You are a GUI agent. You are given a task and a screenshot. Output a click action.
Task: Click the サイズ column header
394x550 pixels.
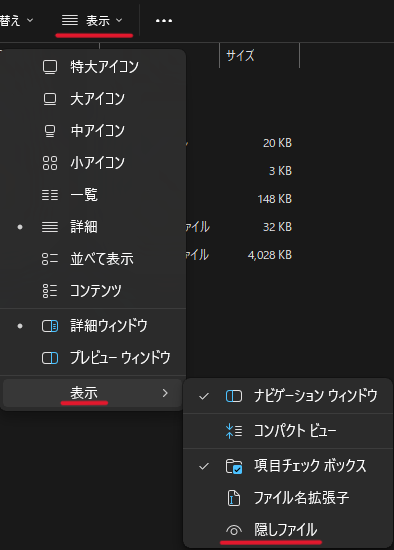coord(259,55)
